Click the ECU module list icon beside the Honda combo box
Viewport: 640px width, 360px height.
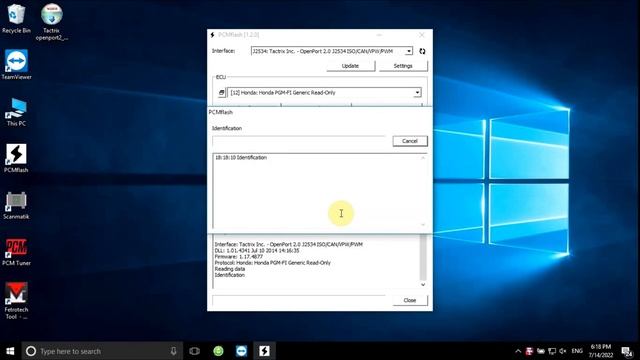tap(222, 93)
